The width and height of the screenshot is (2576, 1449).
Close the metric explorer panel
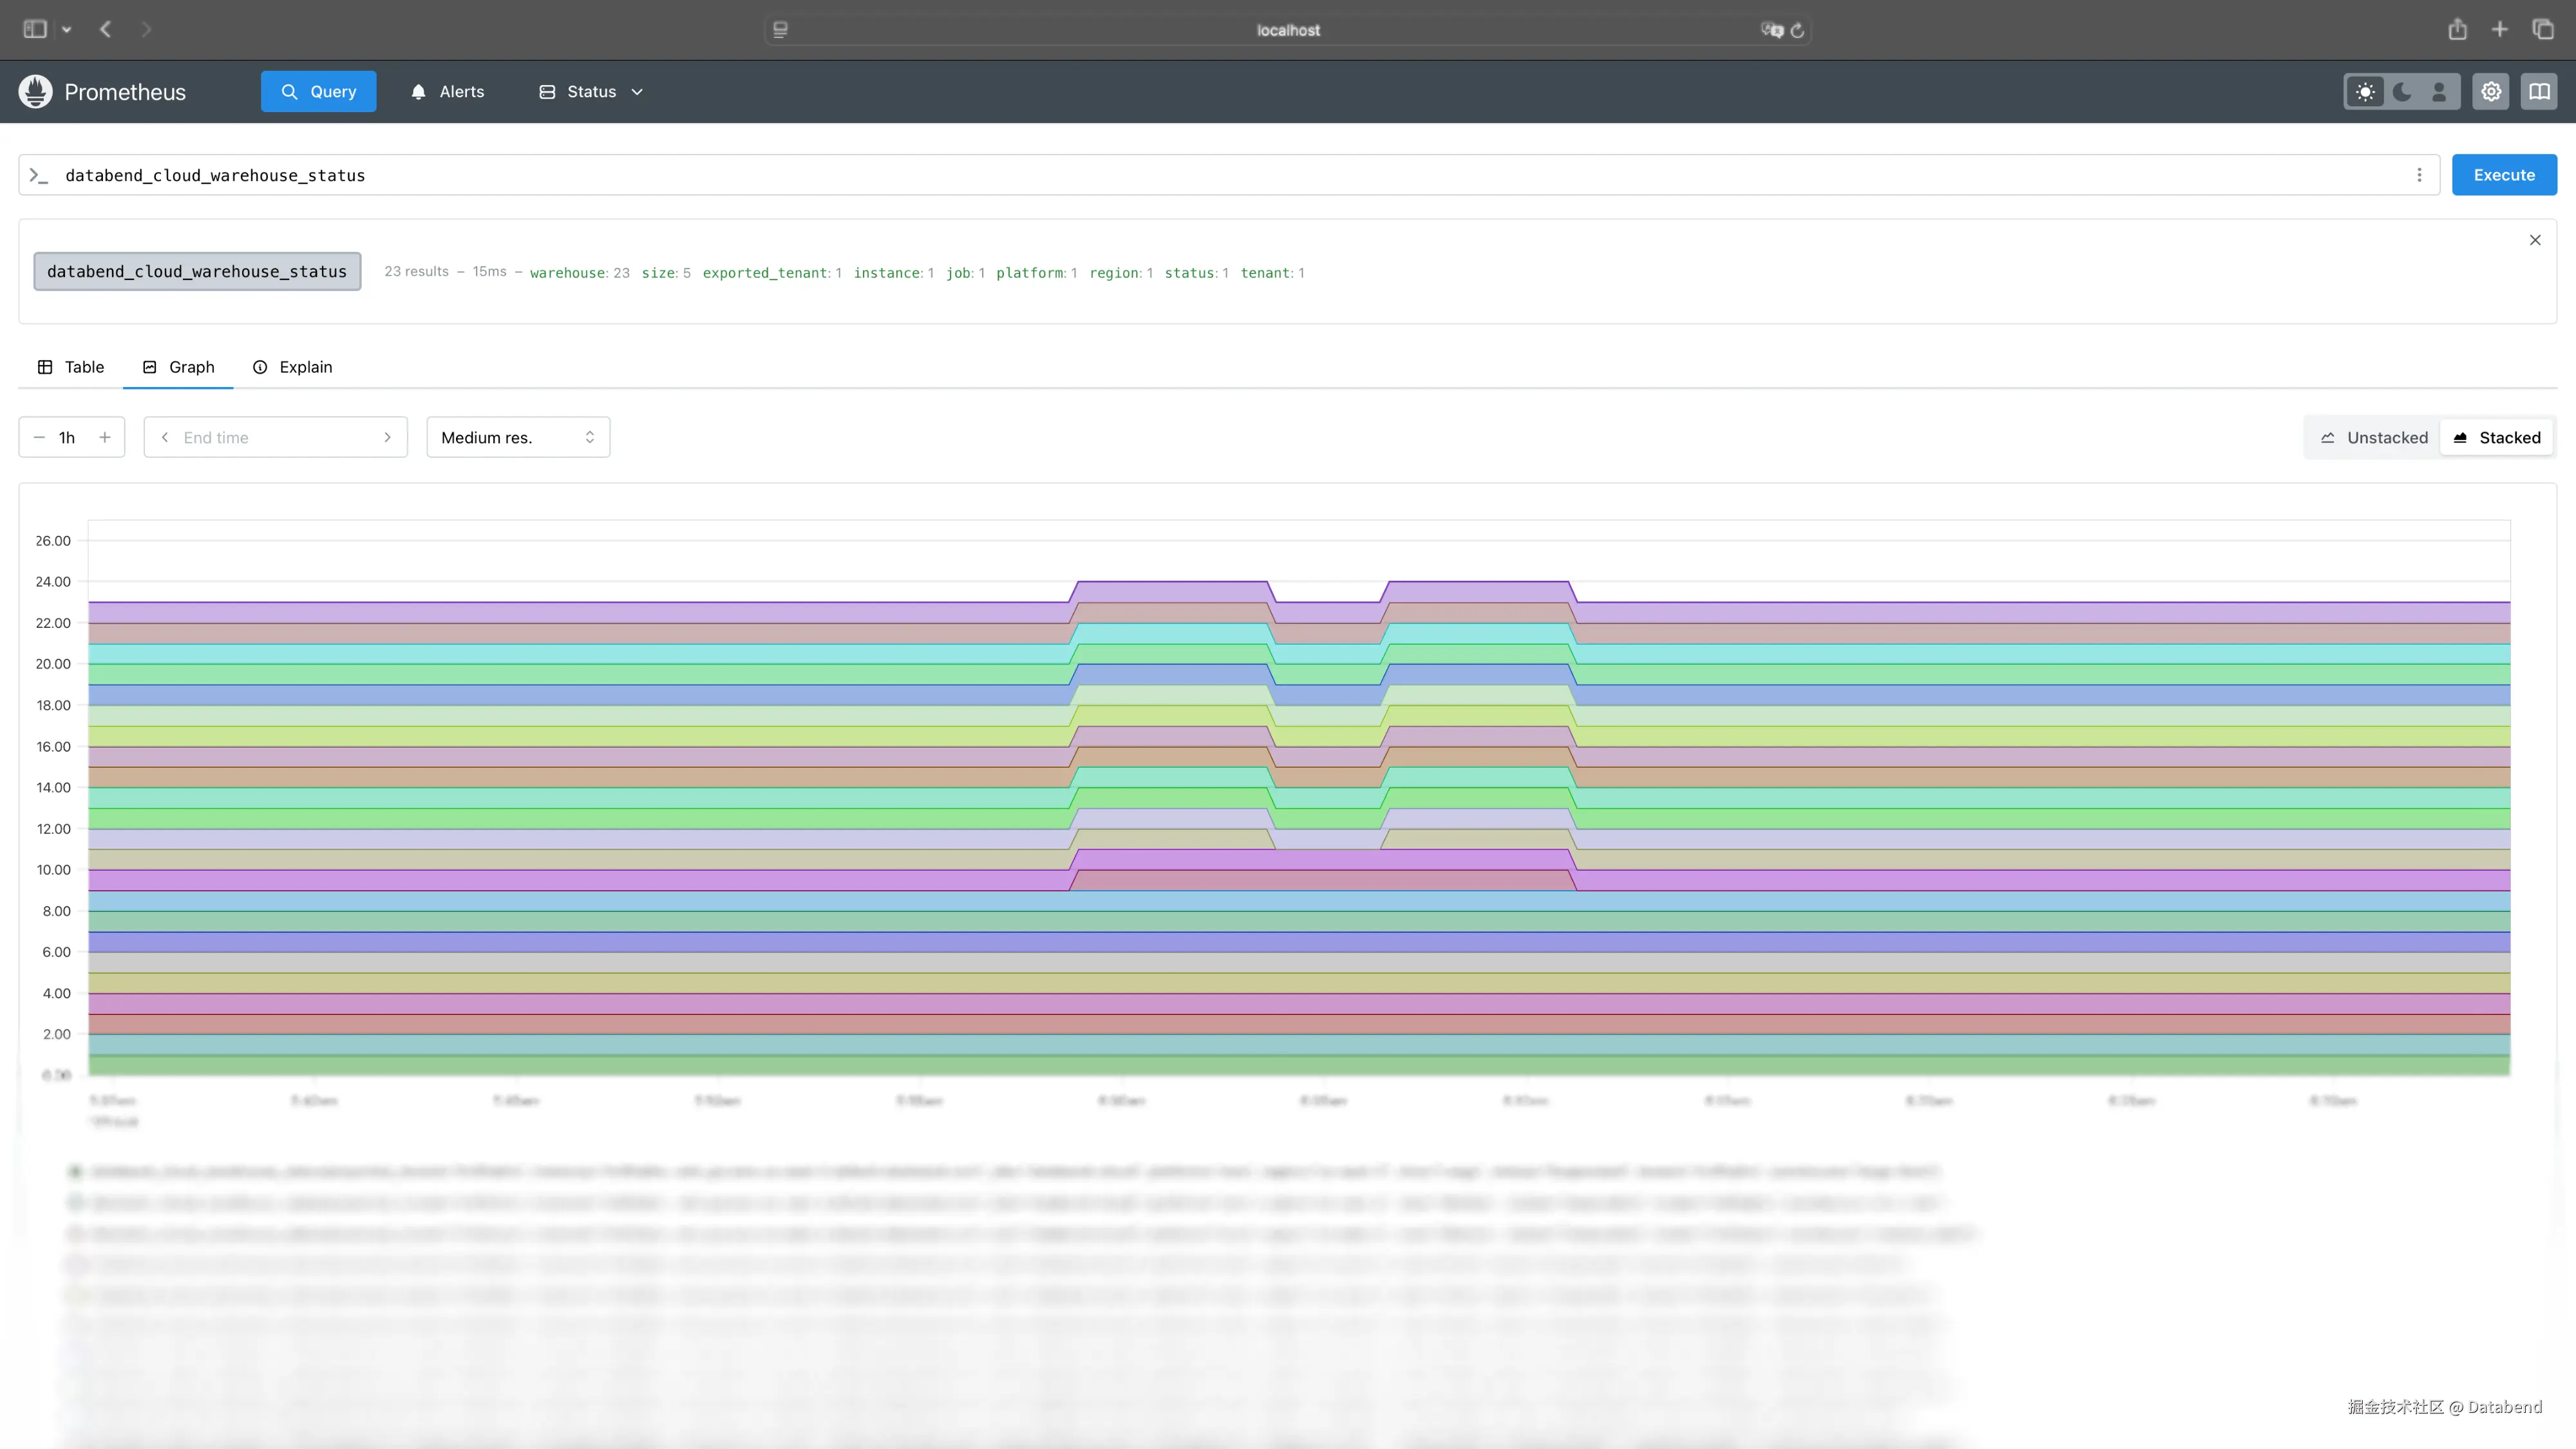pyautogui.click(x=2535, y=240)
